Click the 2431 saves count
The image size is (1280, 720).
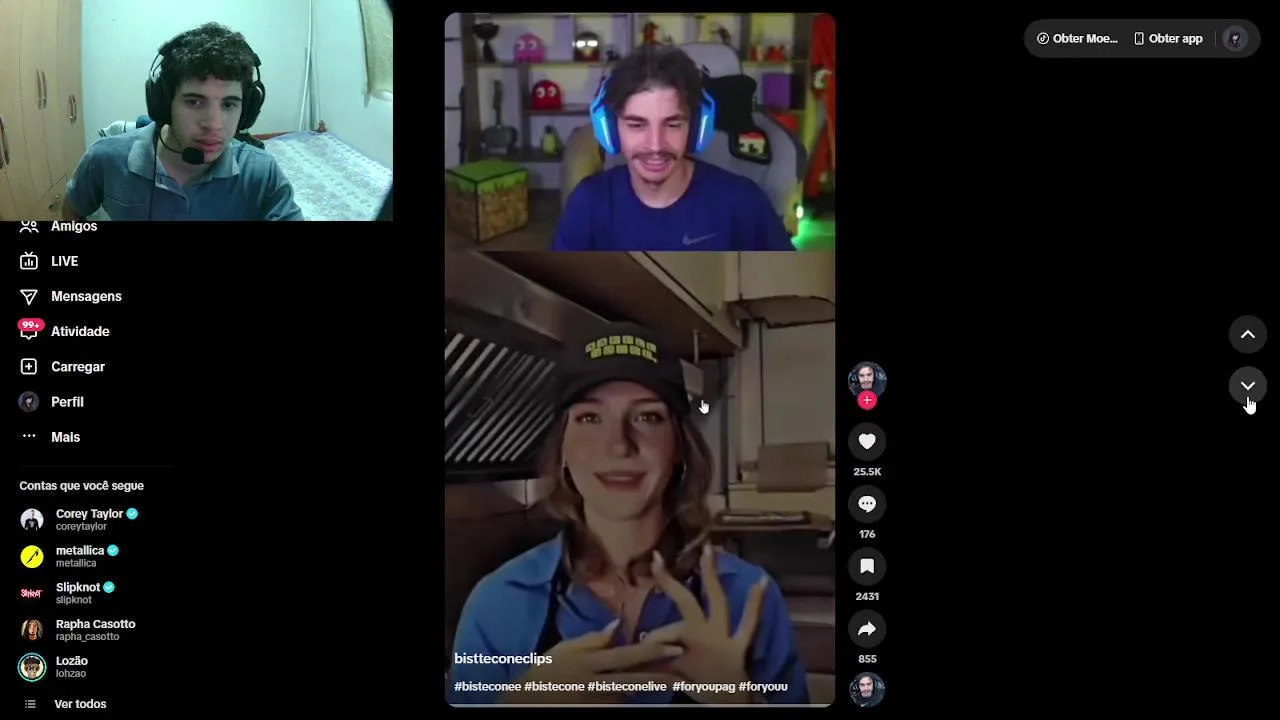pos(867,597)
